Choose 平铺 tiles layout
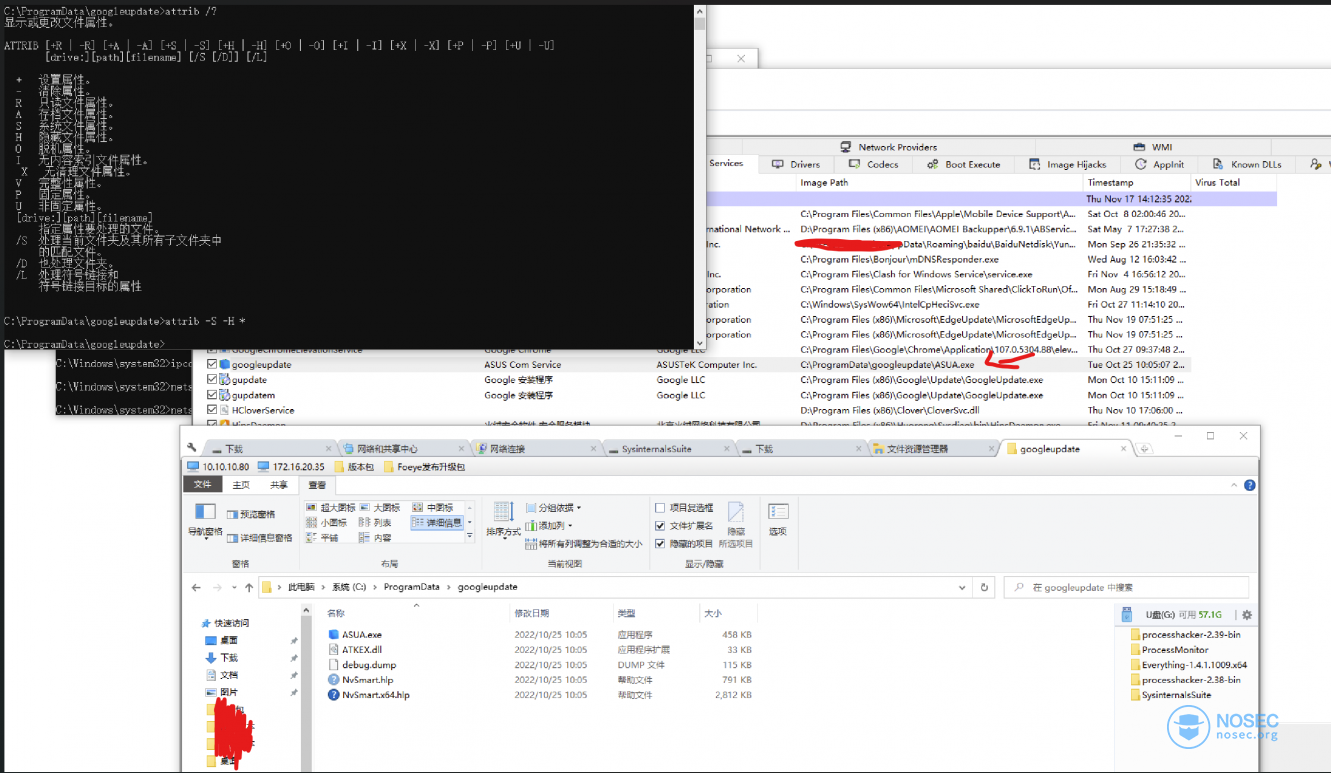The height and width of the screenshot is (773, 1331). coord(323,537)
